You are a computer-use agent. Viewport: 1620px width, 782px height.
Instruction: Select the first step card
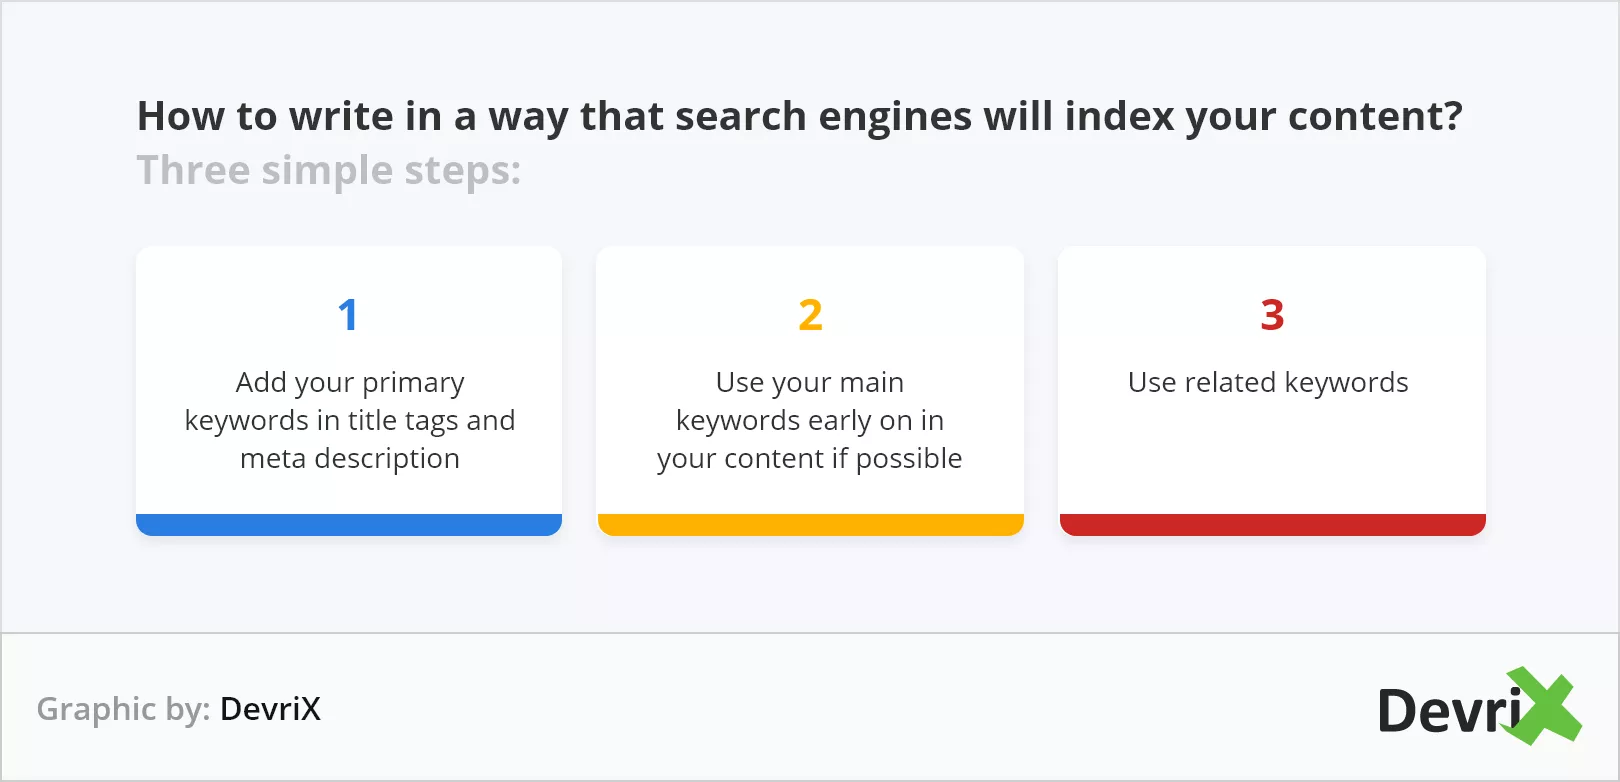point(349,391)
